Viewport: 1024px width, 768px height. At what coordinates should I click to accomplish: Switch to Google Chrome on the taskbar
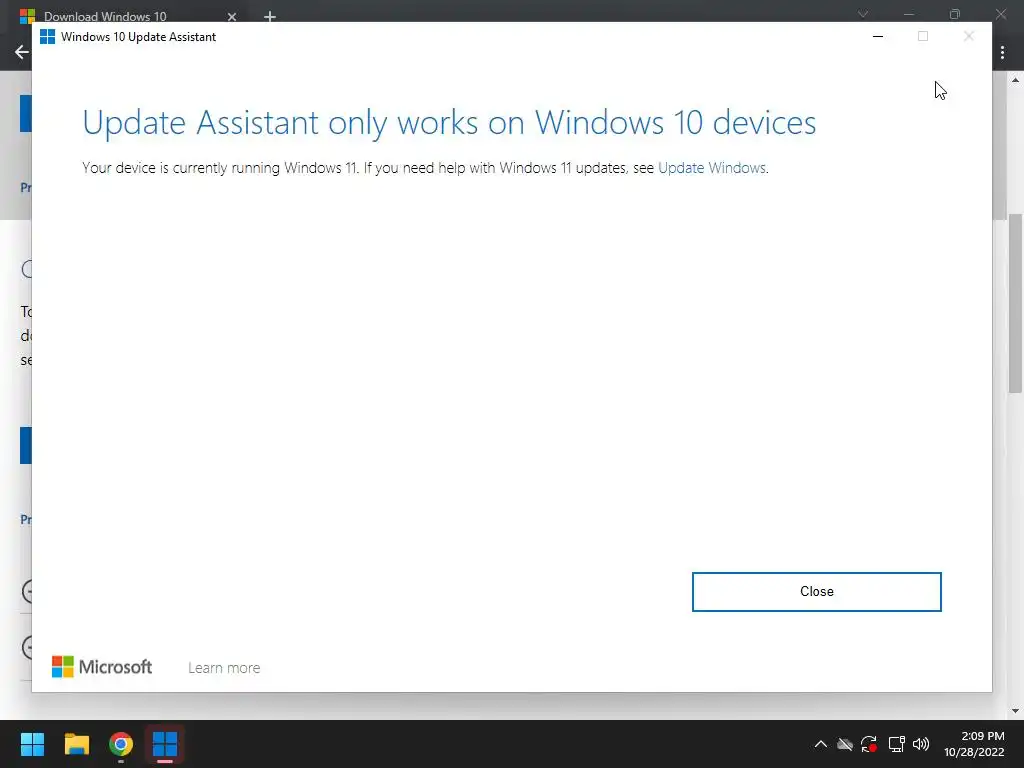tap(121, 744)
